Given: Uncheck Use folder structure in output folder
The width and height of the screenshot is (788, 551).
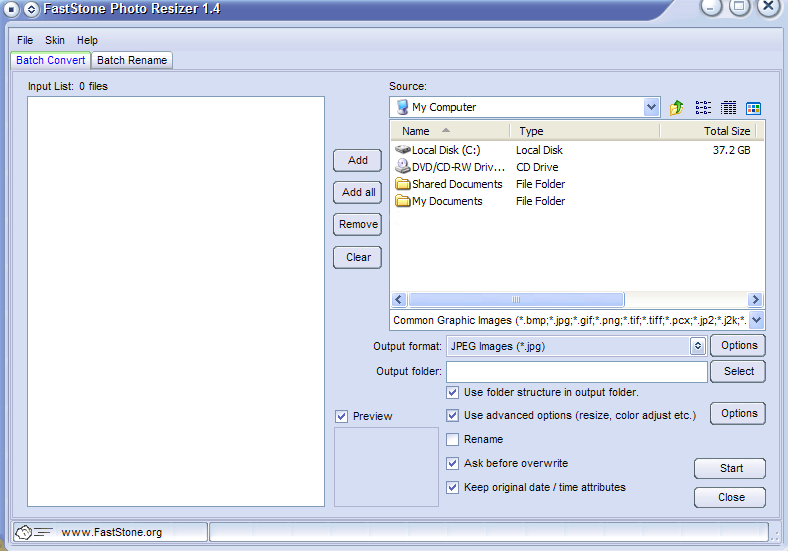Looking at the screenshot, I should (452, 392).
